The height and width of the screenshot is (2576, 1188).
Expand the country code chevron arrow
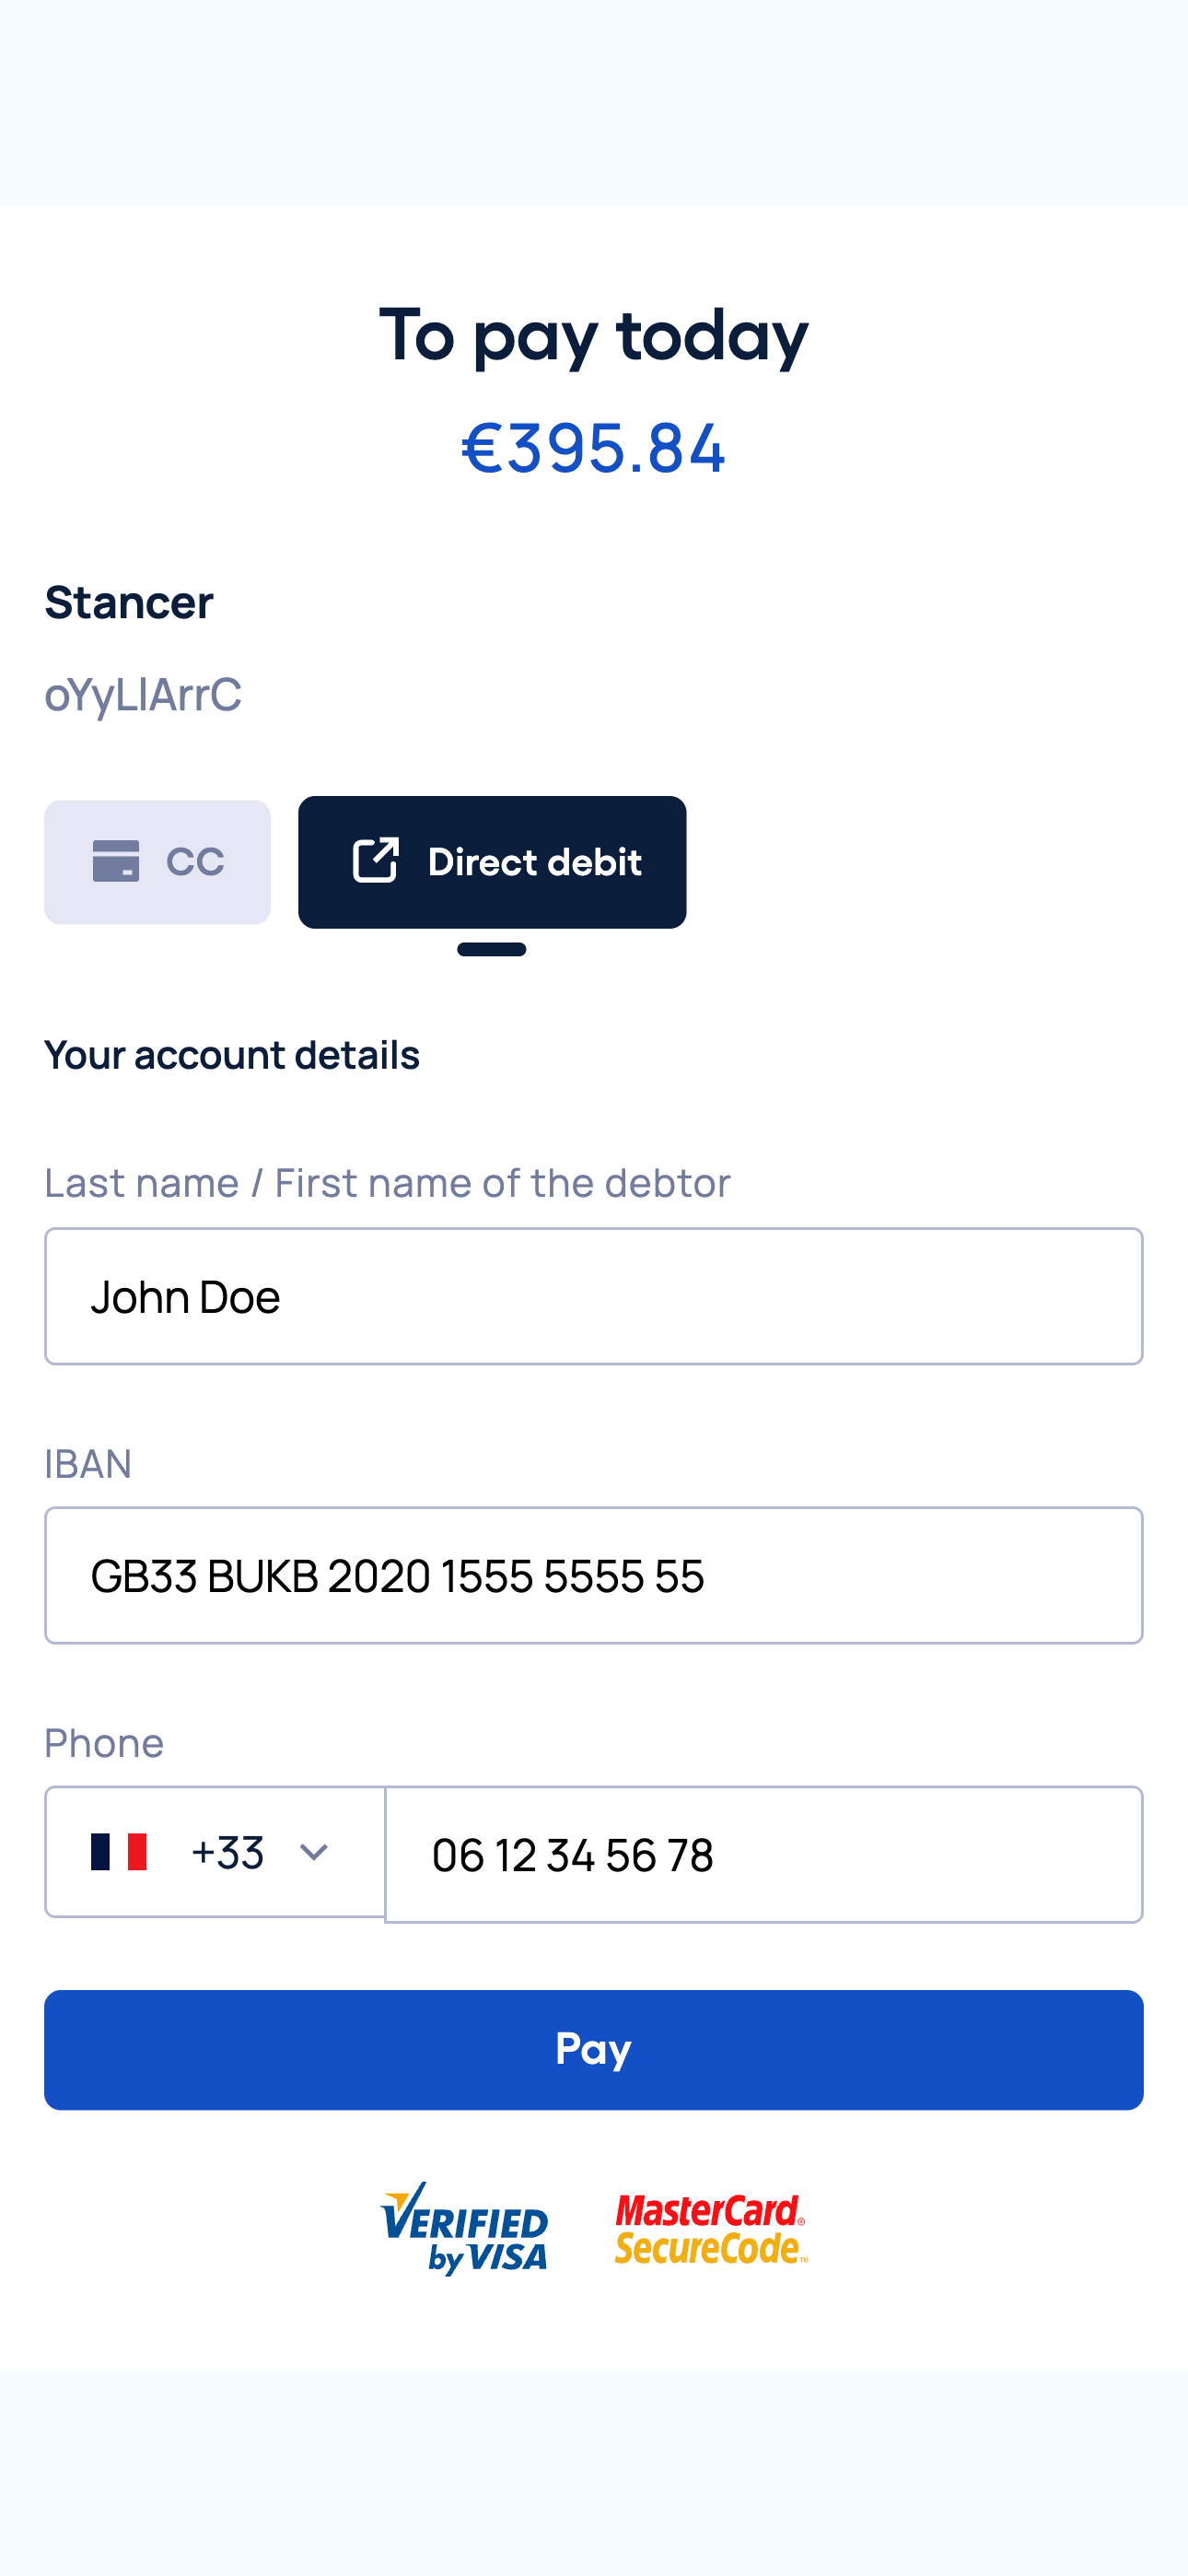click(x=314, y=1853)
